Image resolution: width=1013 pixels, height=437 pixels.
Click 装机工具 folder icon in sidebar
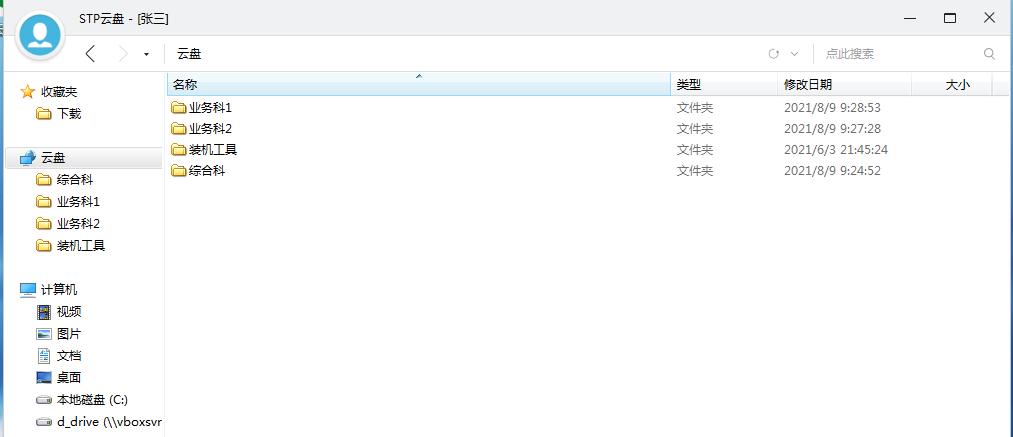coord(44,246)
